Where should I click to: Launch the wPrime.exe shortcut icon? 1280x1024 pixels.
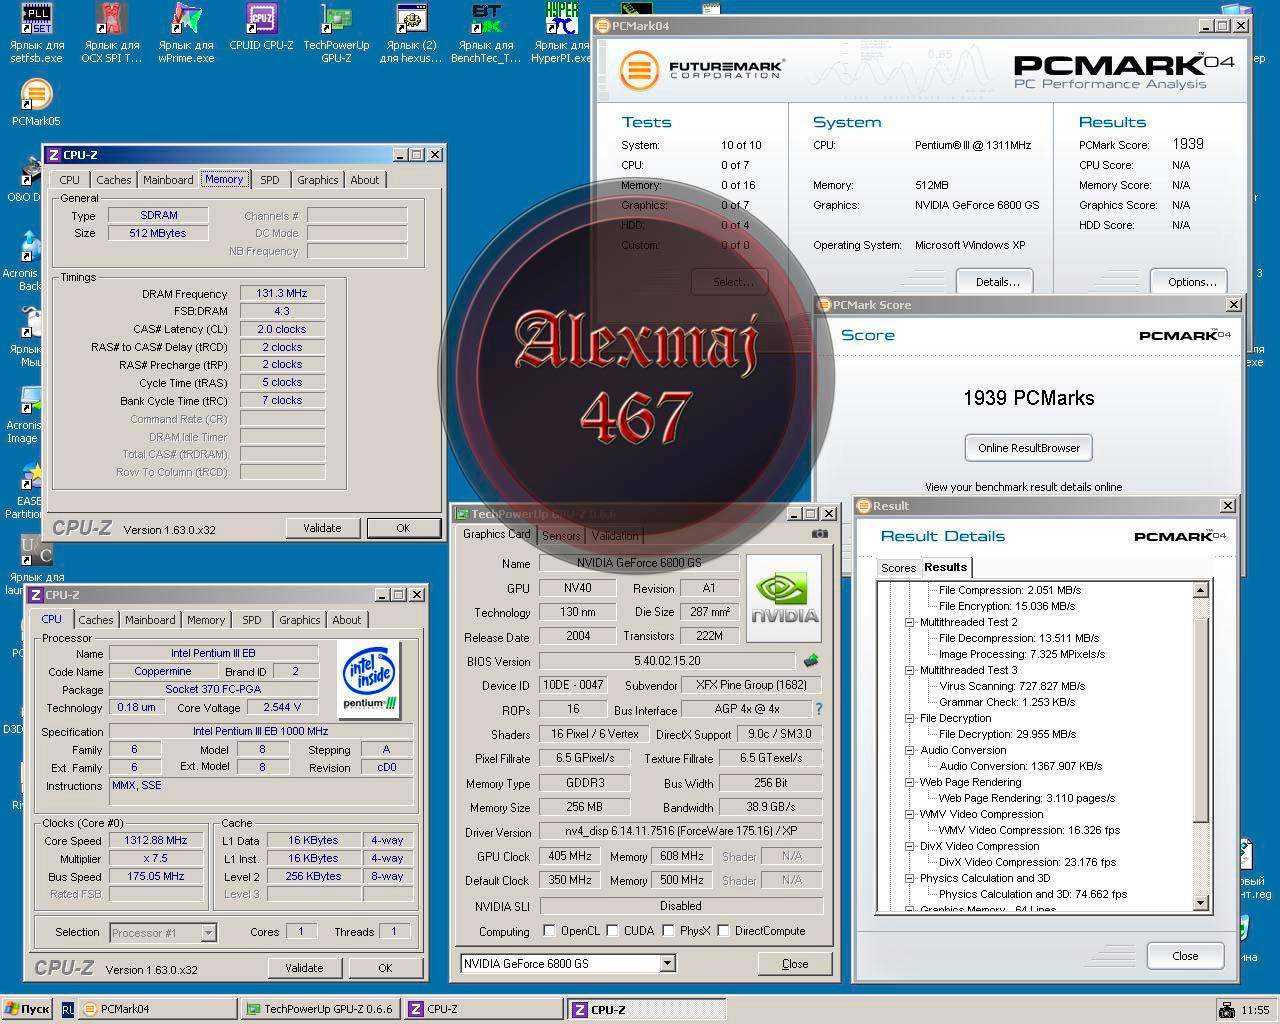tap(186, 32)
